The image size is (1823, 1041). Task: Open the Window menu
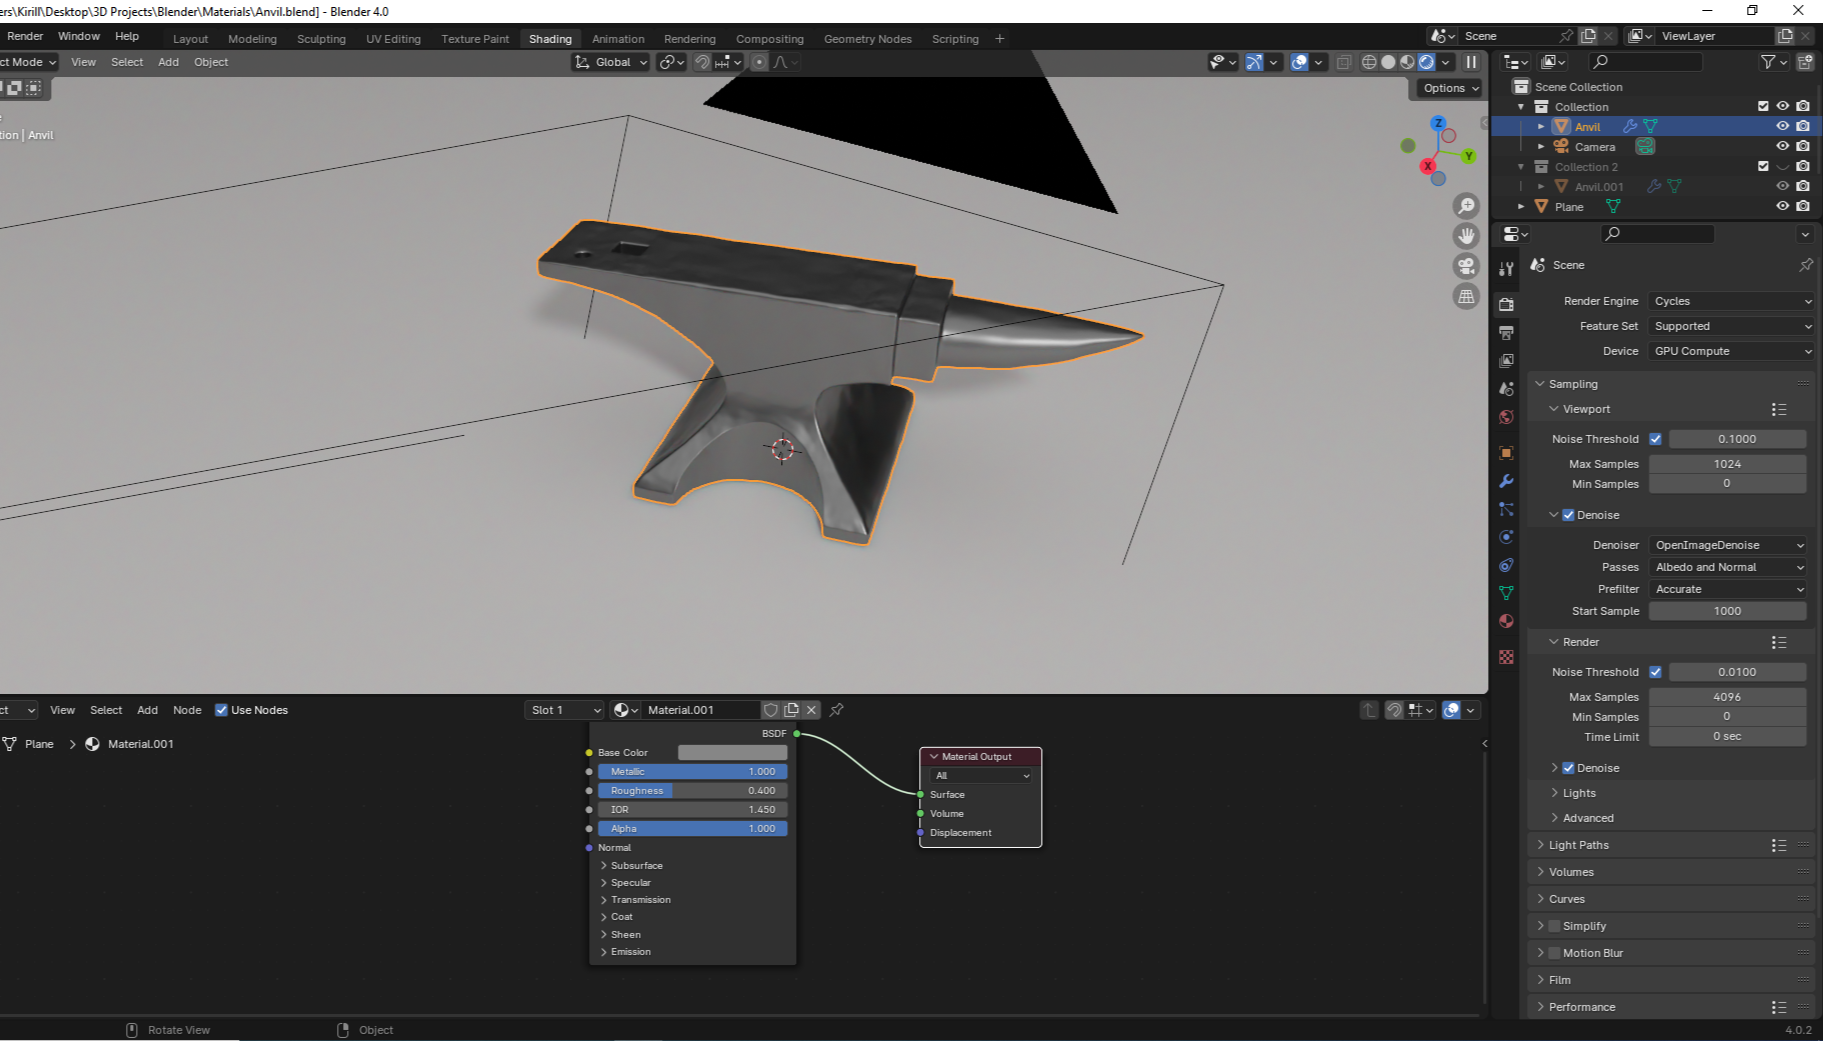click(79, 36)
